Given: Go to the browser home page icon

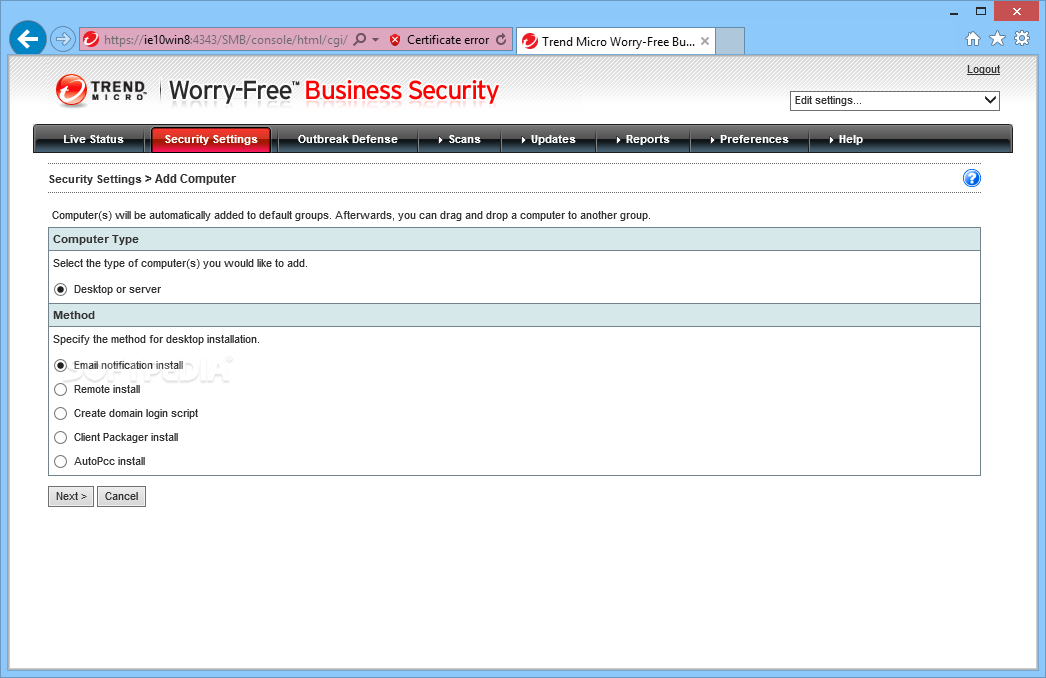Looking at the screenshot, I should [x=973, y=39].
